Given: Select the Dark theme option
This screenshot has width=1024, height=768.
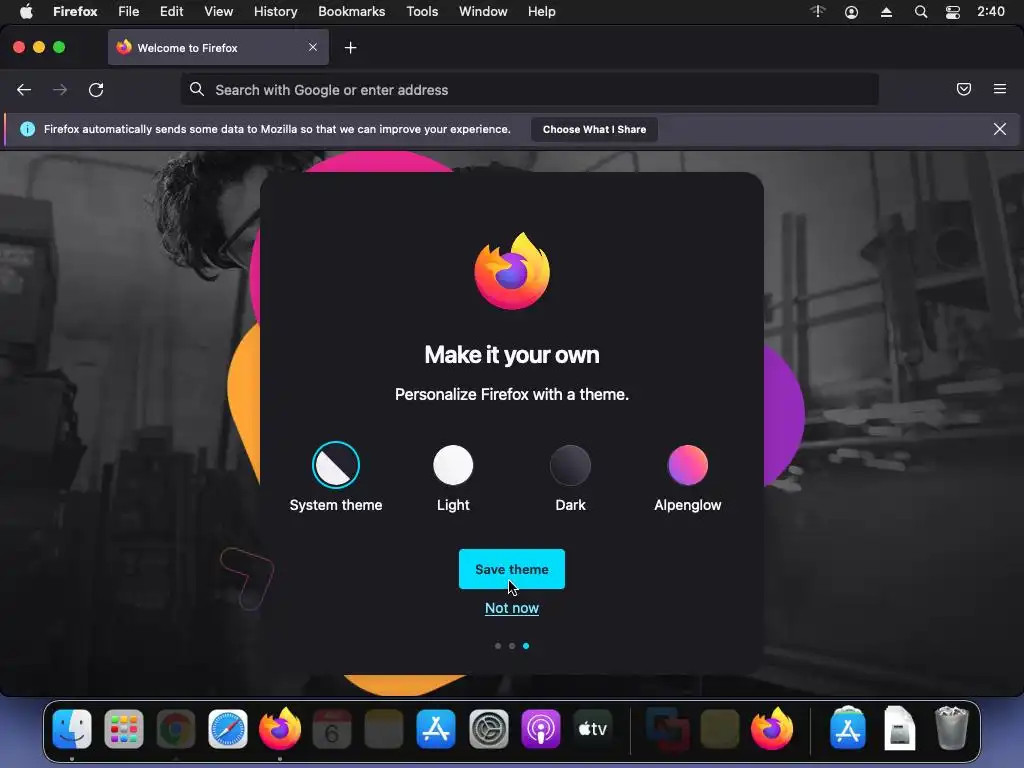Looking at the screenshot, I should [x=570, y=477].
